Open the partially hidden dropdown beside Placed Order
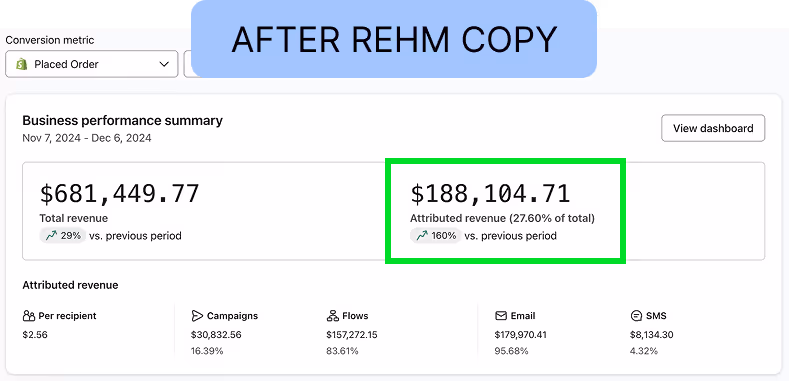The height and width of the screenshot is (381, 789). click(187, 64)
